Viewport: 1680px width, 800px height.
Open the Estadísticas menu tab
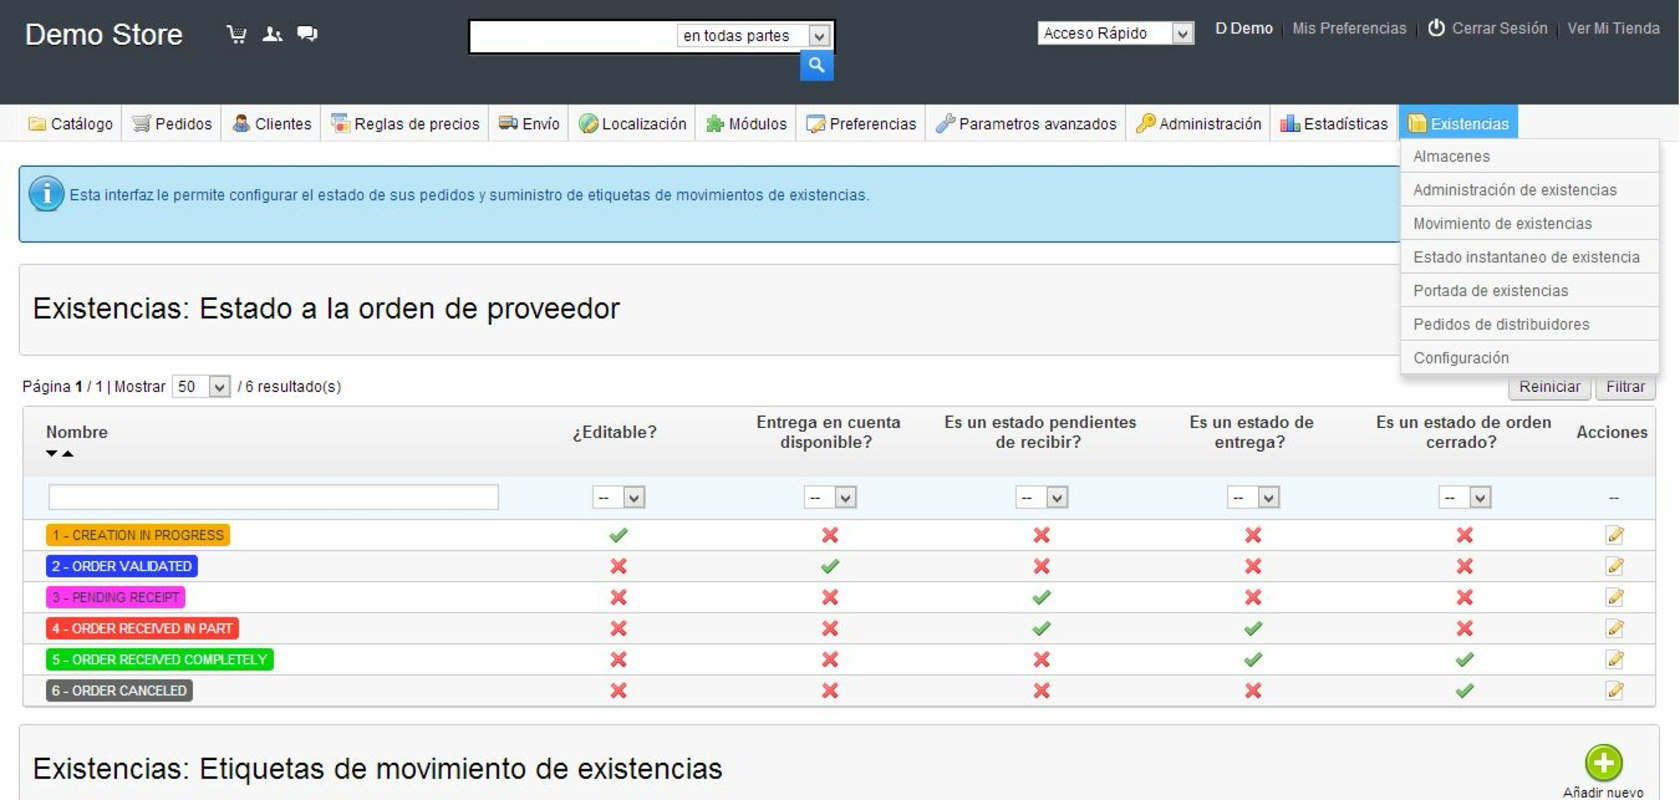click(x=1334, y=124)
